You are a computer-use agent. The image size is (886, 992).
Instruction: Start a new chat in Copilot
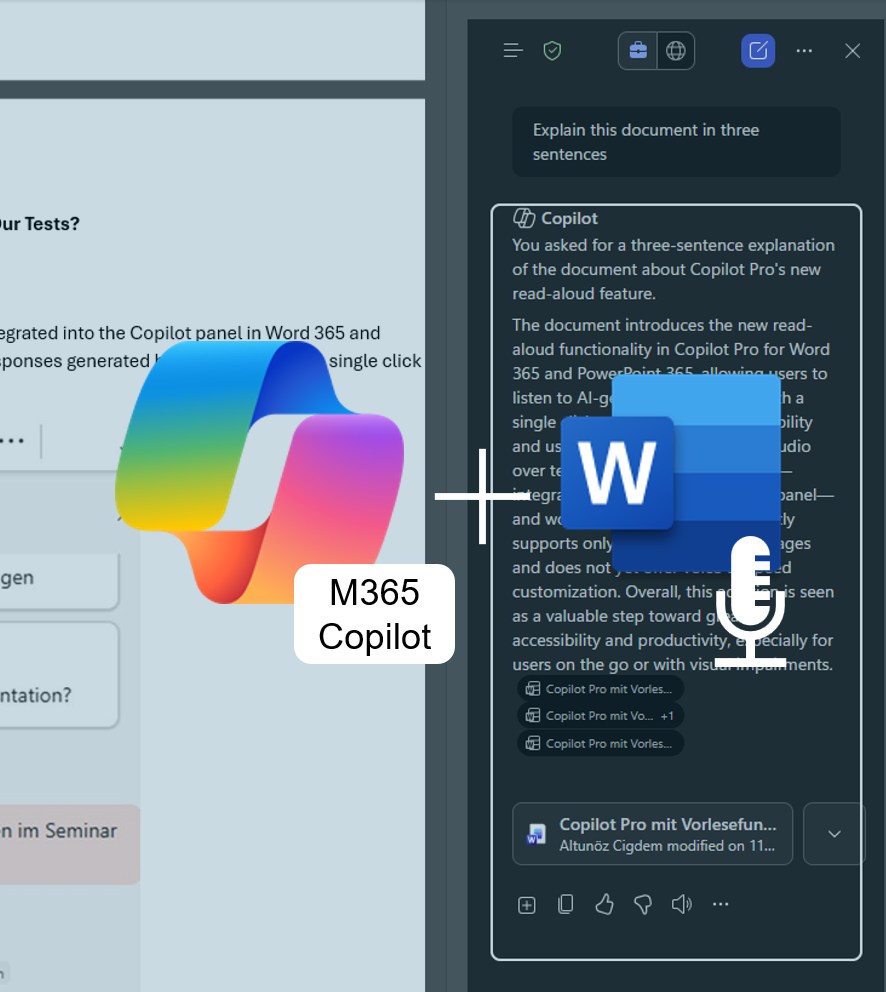click(758, 51)
